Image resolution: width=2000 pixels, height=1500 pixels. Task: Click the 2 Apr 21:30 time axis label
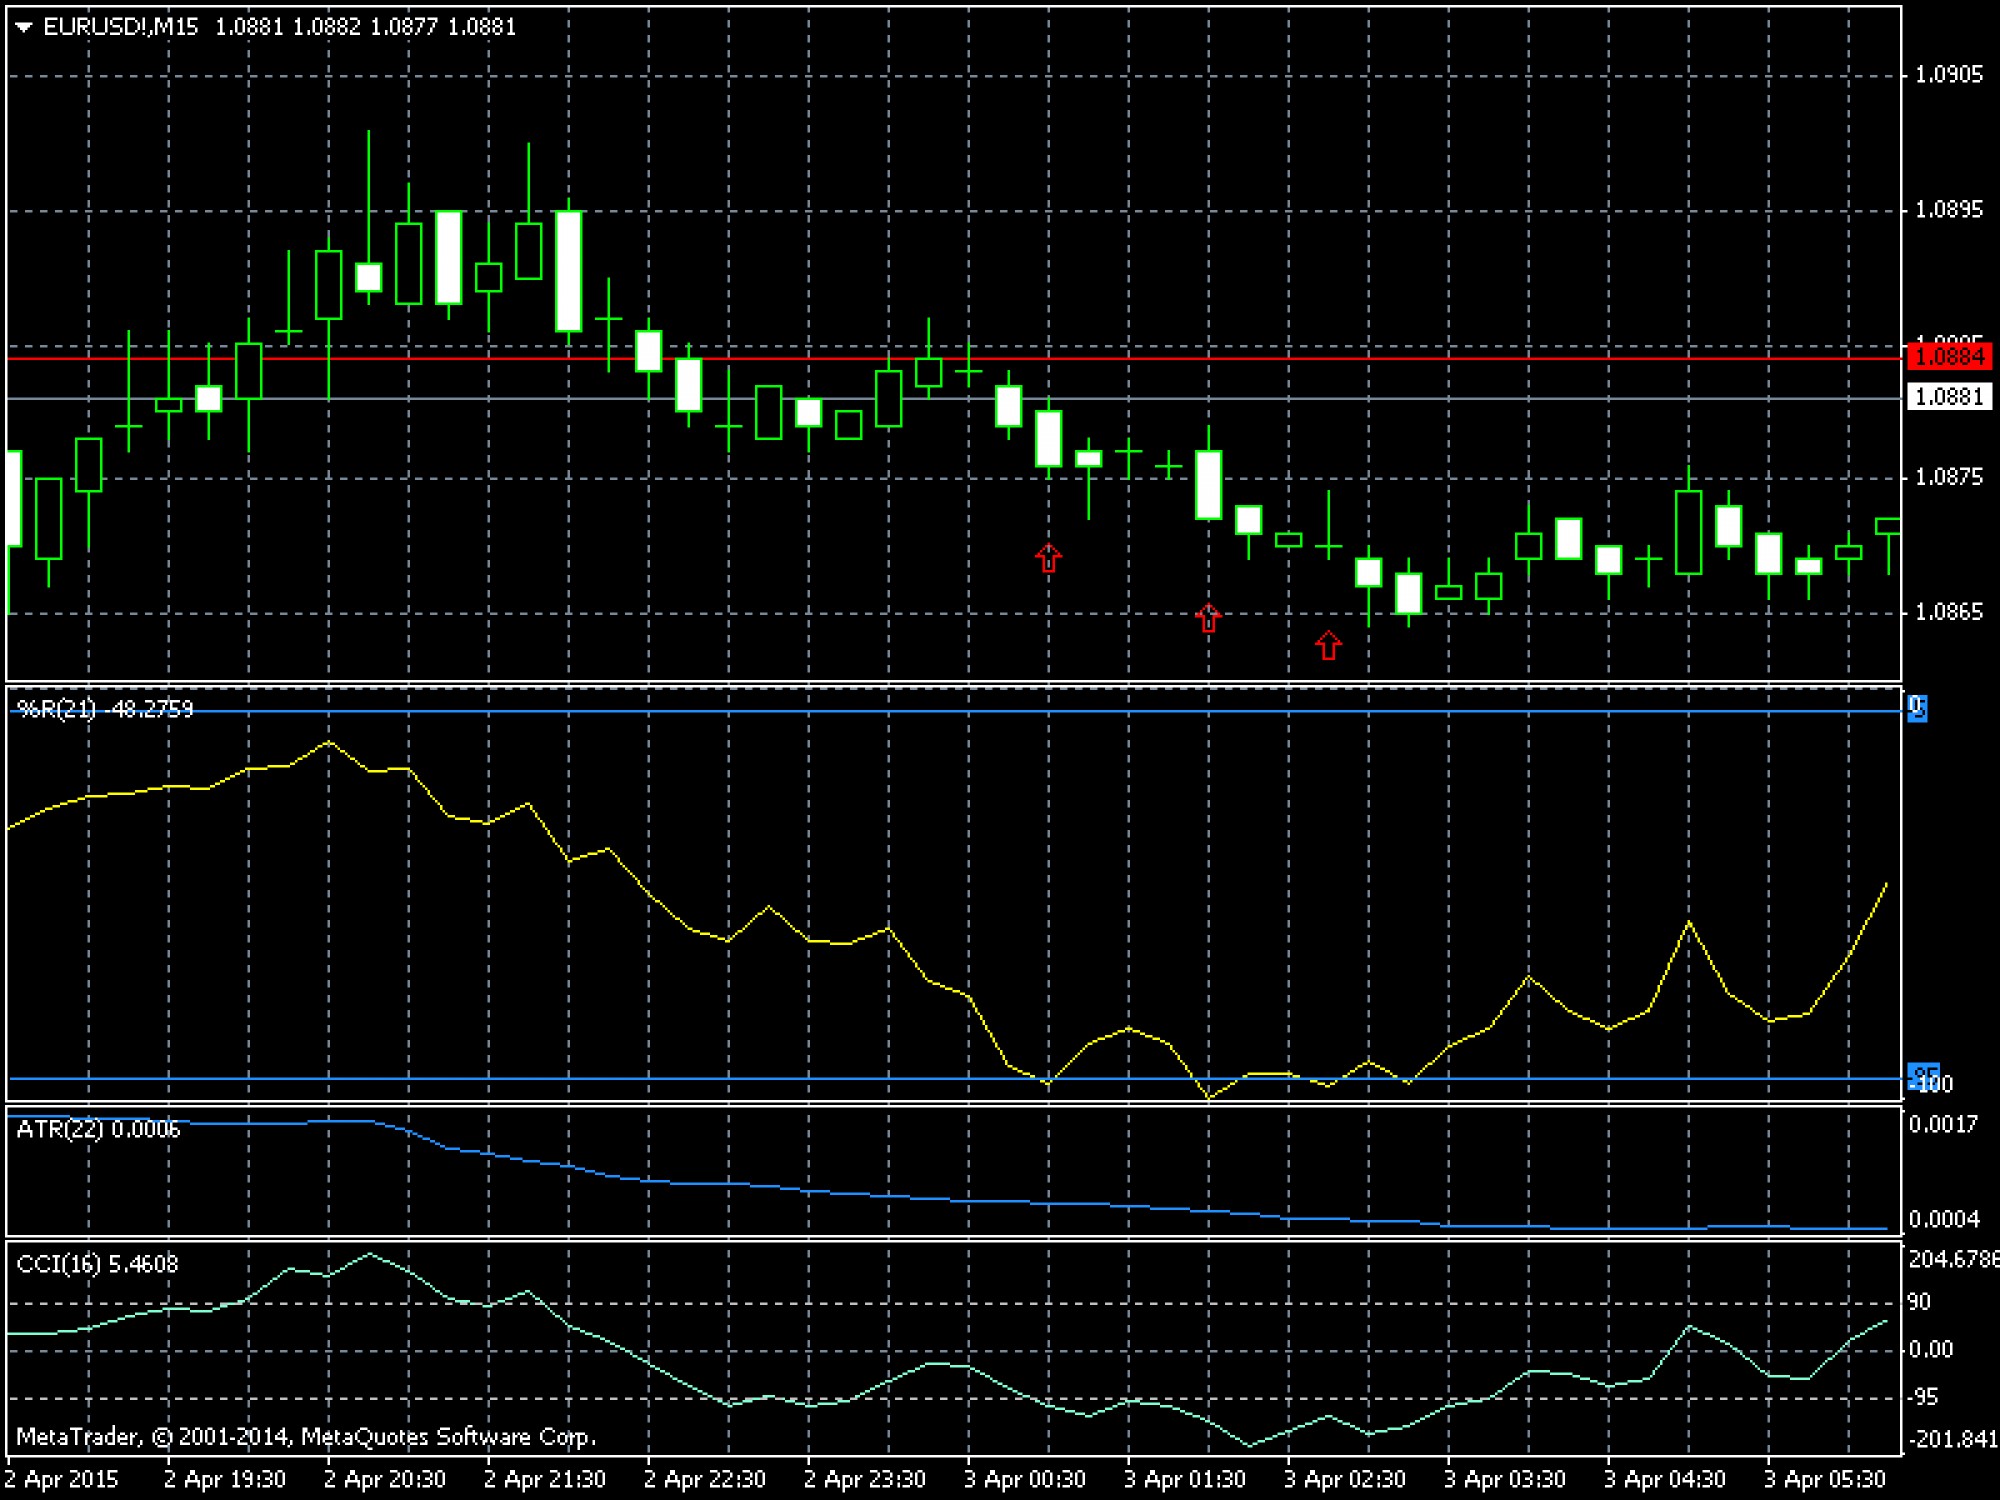click(545, 1479)
